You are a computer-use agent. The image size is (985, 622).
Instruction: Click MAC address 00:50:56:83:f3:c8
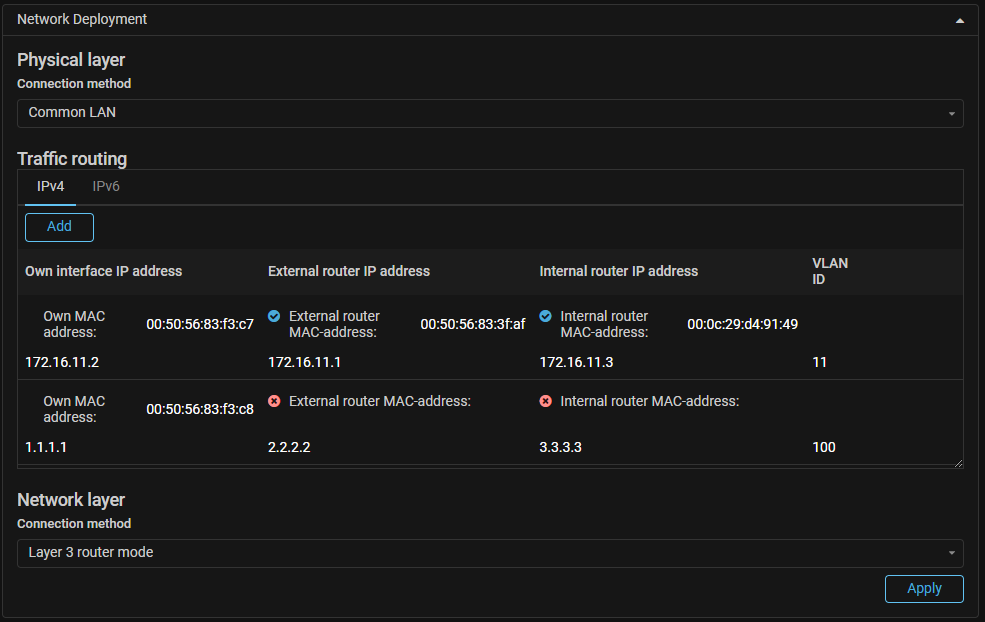(x=200, y=409)
